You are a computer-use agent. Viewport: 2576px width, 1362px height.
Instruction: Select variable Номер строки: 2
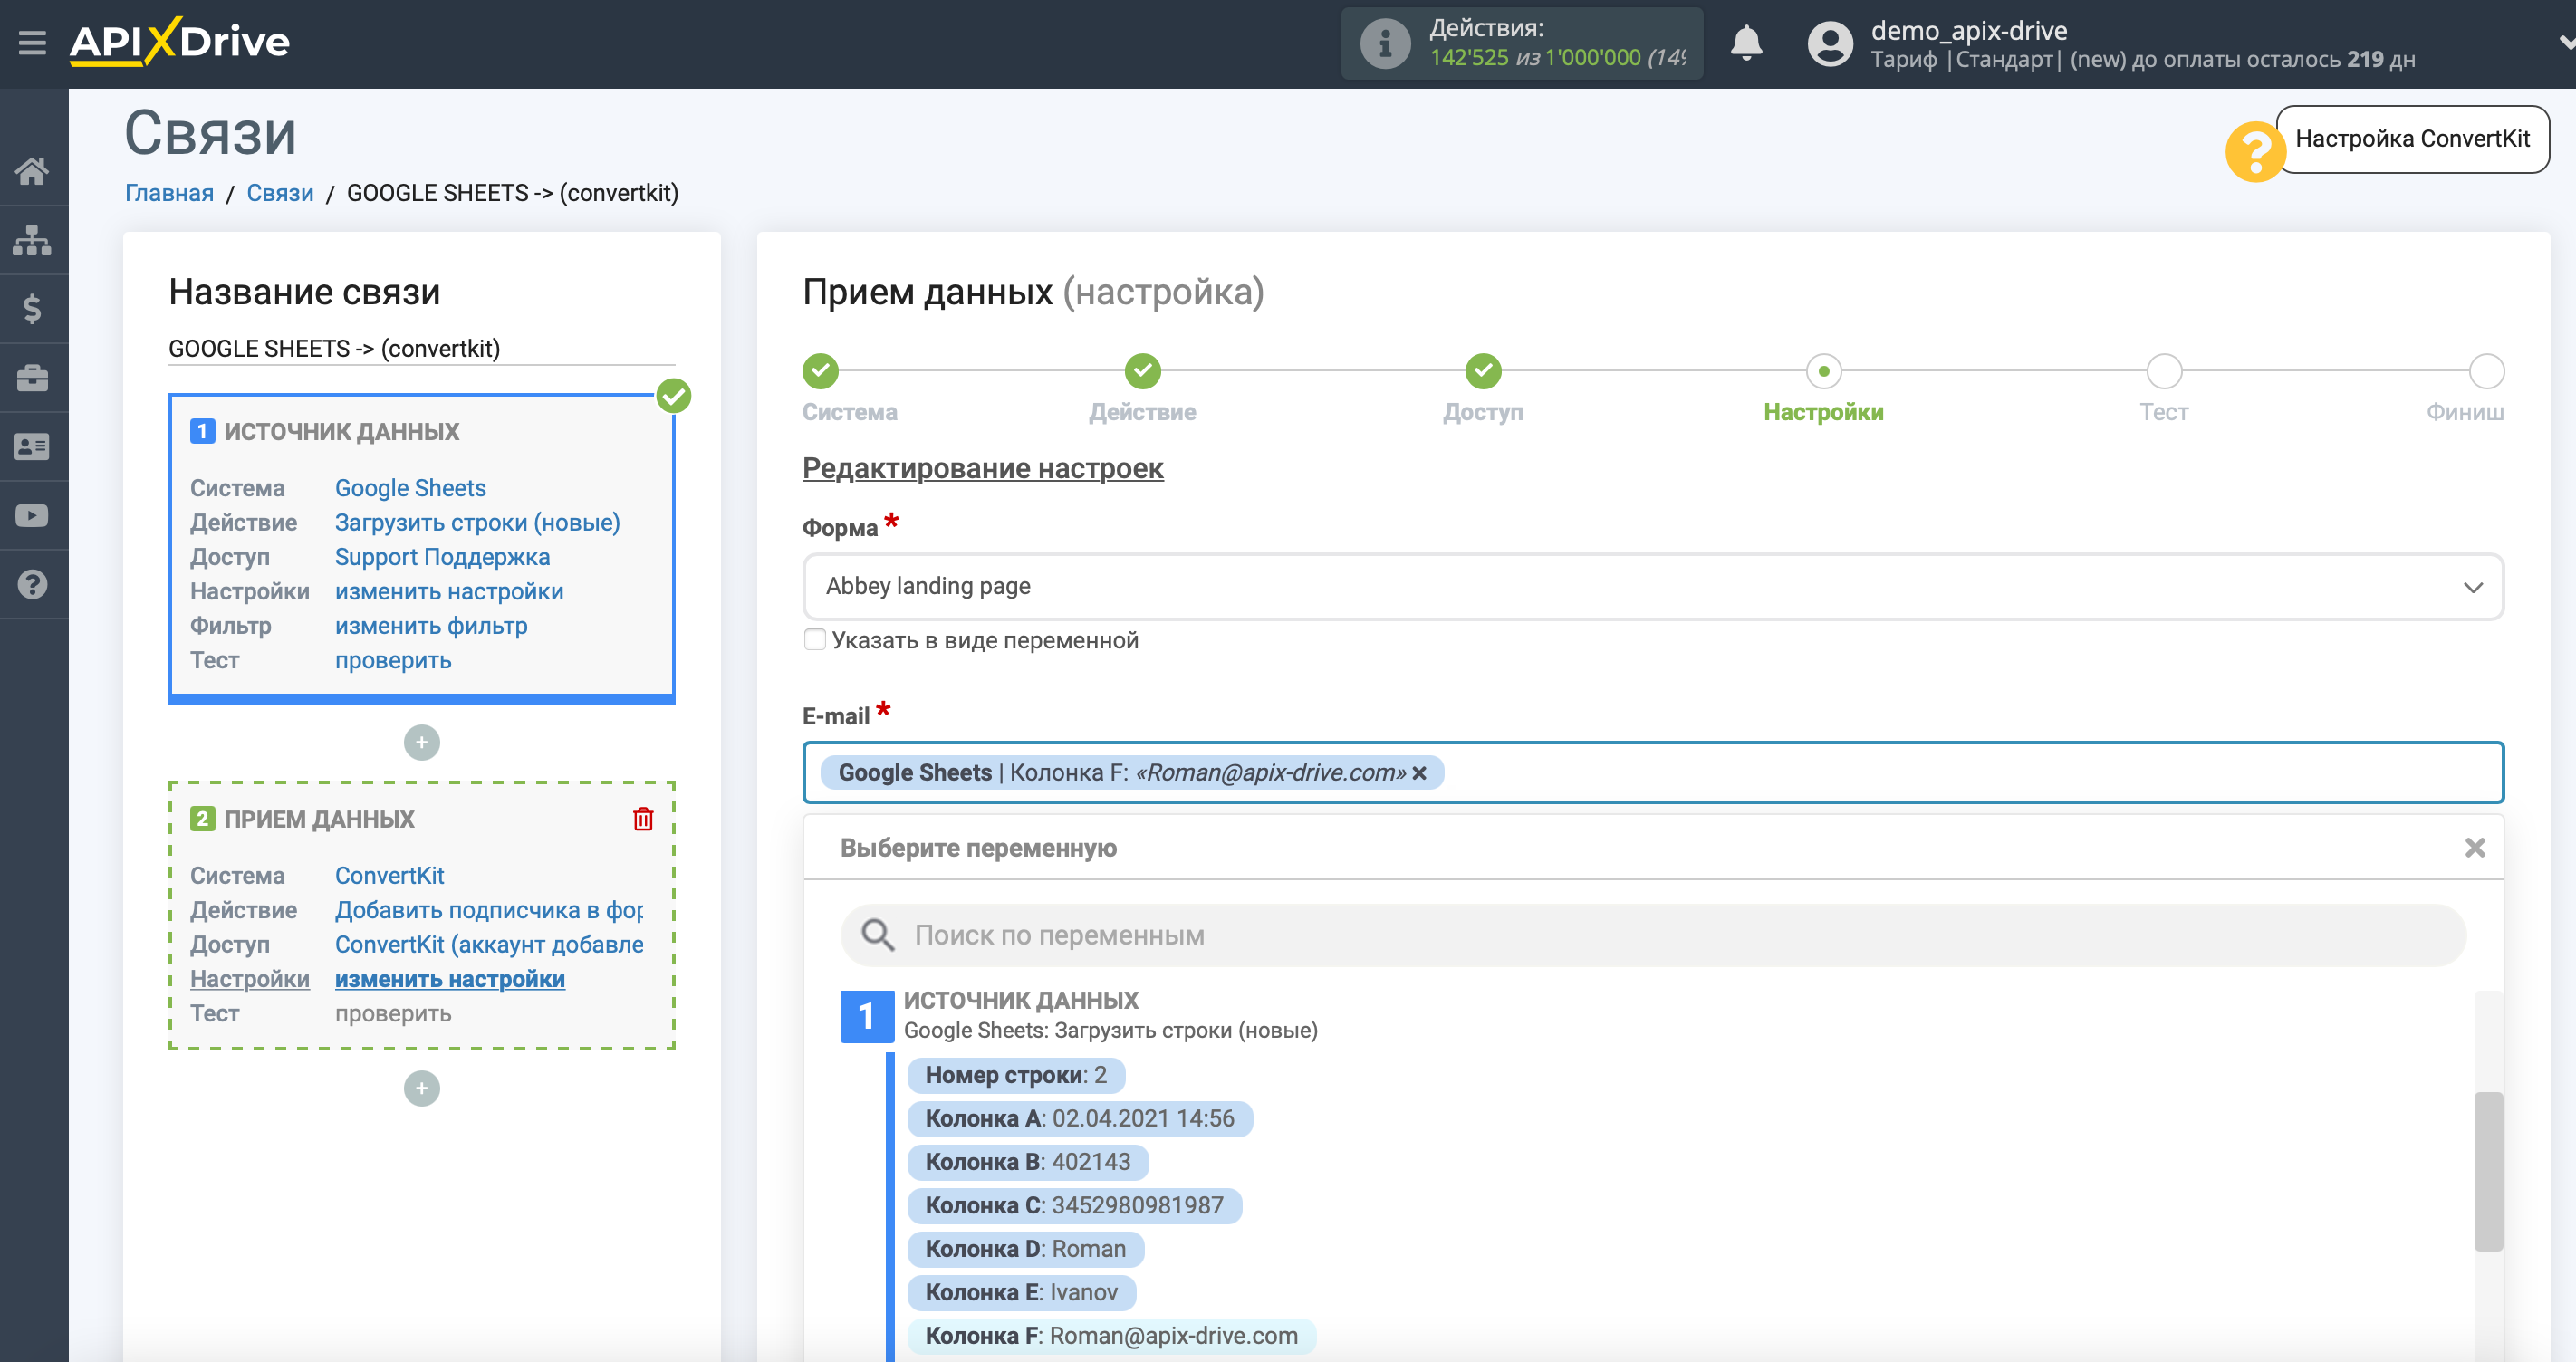tap(1016, 1075)
